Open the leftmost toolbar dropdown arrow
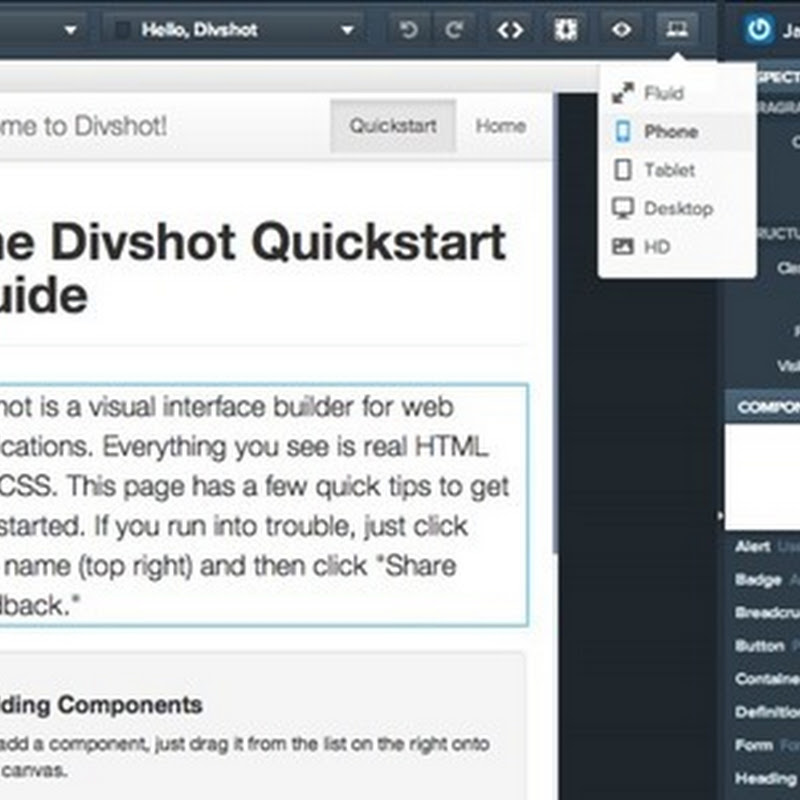Viewport: 800px width, 800px height. coord(71,30)
